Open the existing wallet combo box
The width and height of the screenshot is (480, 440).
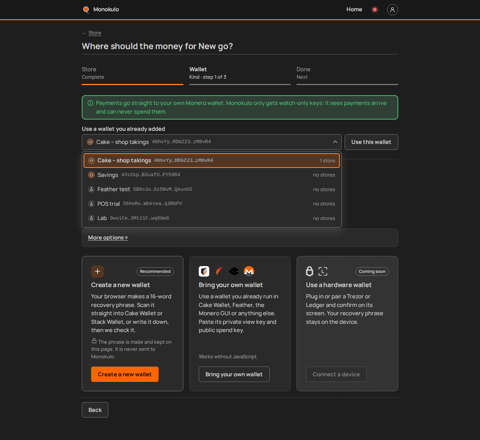(211, 142)
